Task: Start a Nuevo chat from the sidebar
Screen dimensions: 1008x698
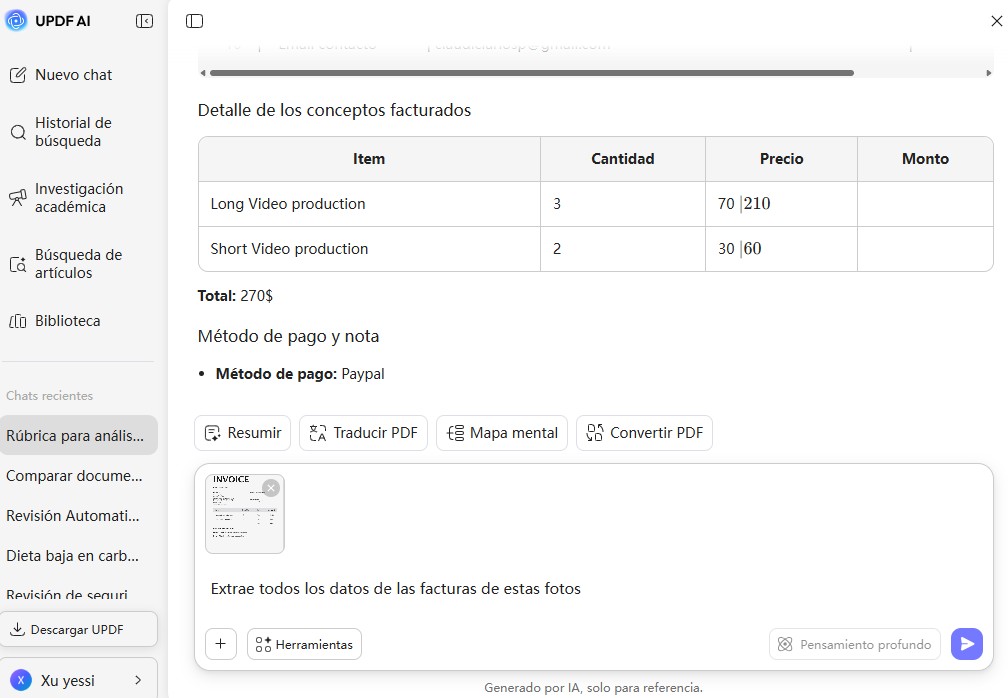Action: (73, 74)
